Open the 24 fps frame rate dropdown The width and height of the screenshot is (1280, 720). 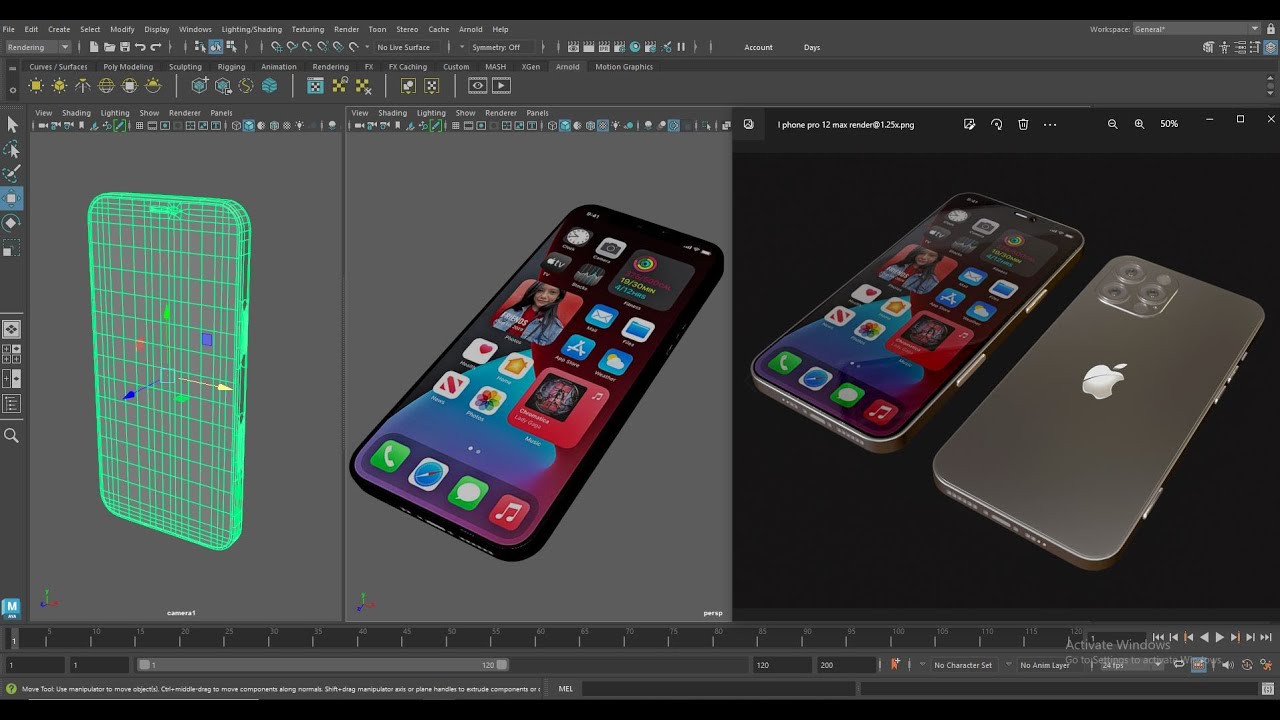(x=1130, y=665)
